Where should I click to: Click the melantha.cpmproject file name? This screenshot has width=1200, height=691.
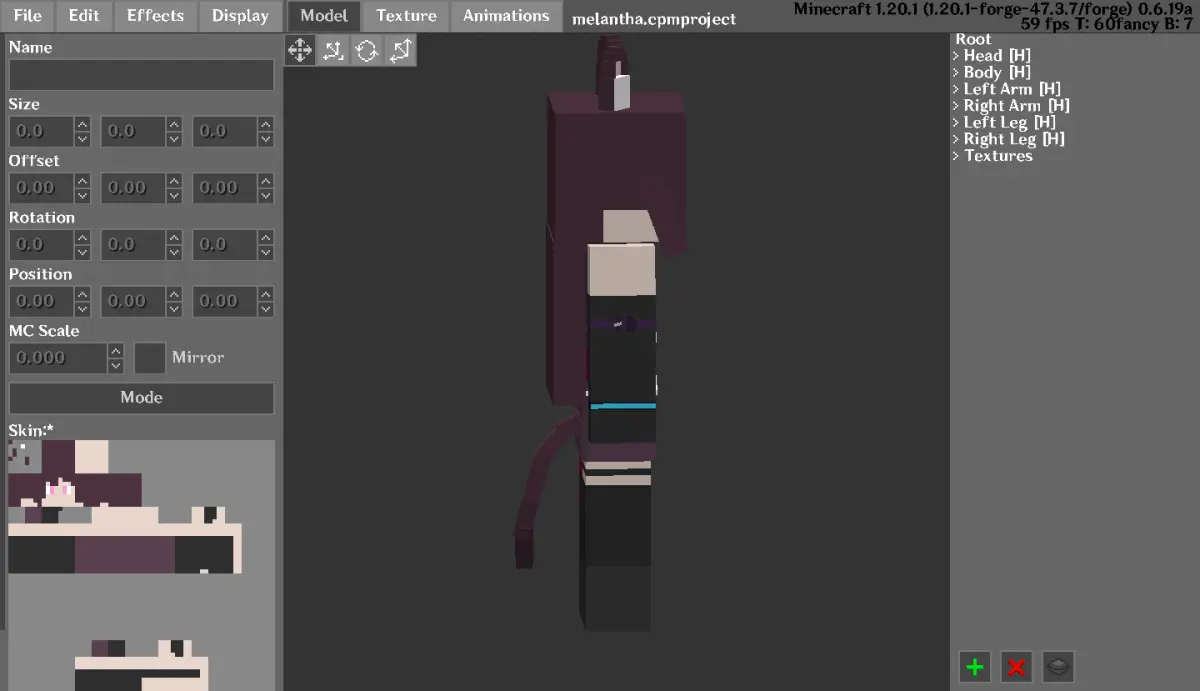[x=654, y=19]
